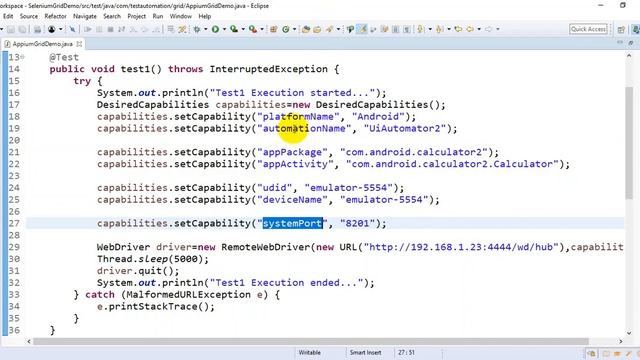This screenshot has width=640, height=360.
Task: Close the AppiumGridDemo.java tab
Action: click(79, 44)
